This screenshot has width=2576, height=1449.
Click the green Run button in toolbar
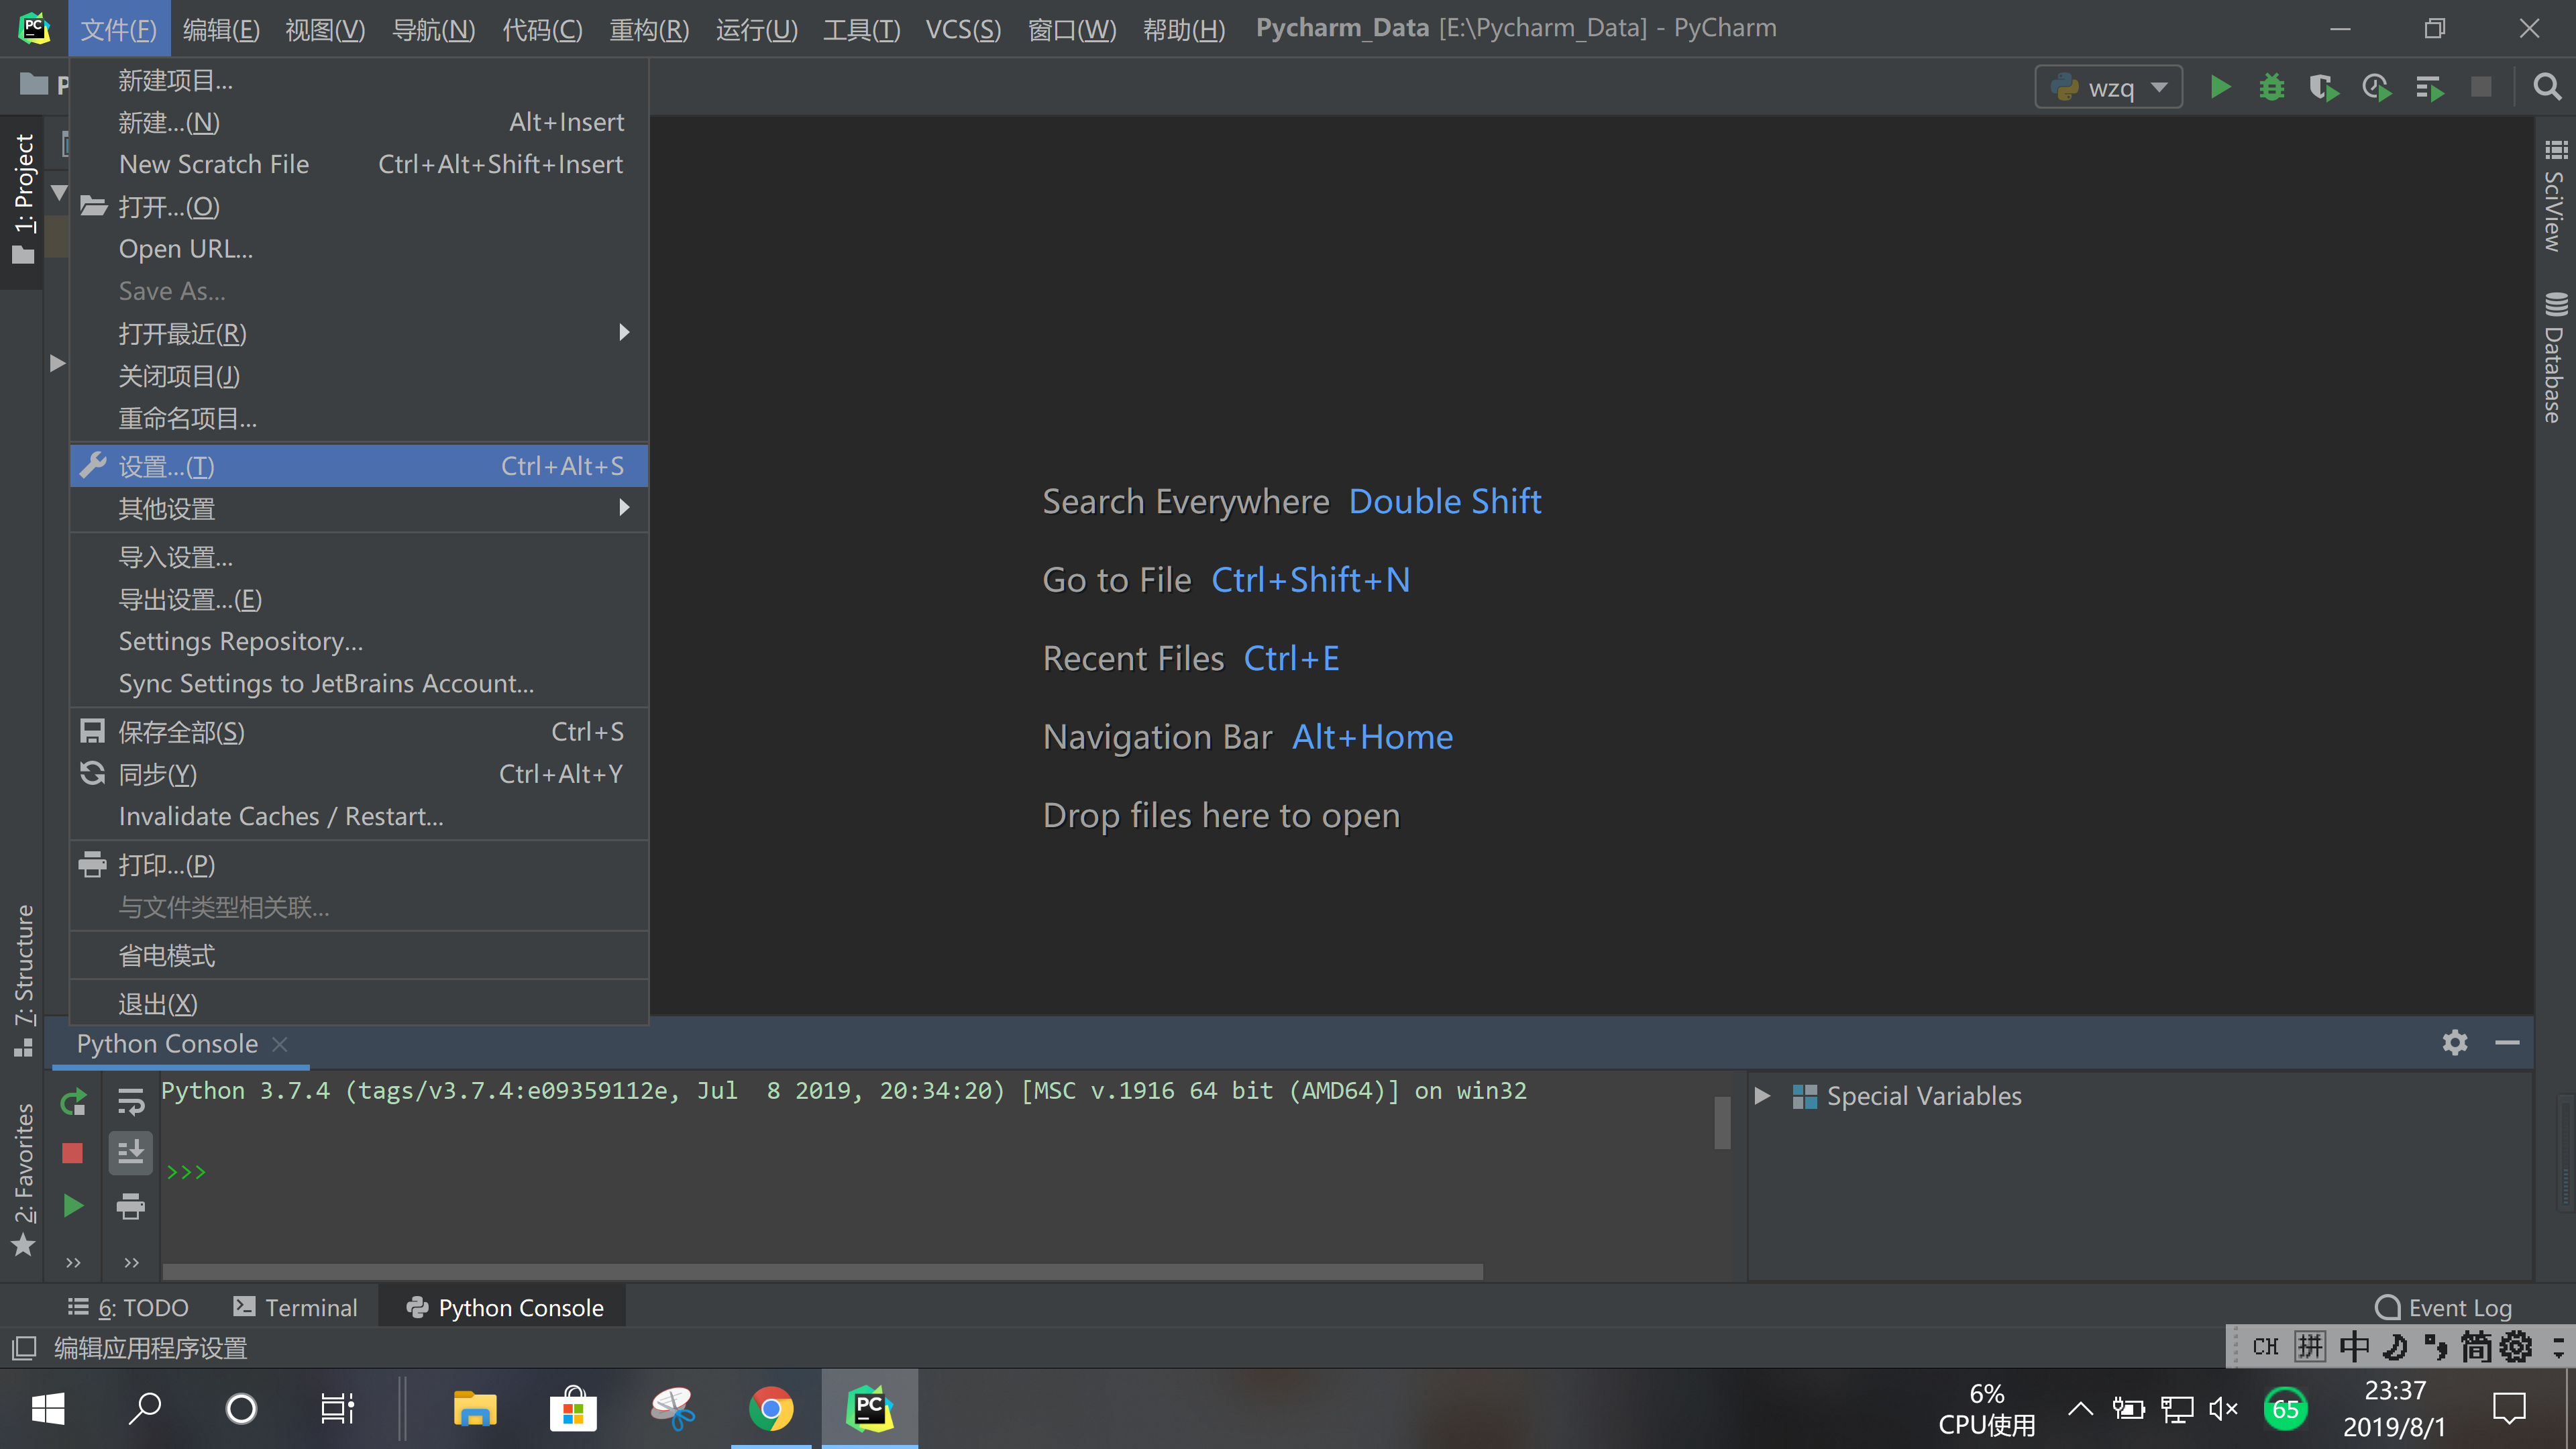[2219, 88]
